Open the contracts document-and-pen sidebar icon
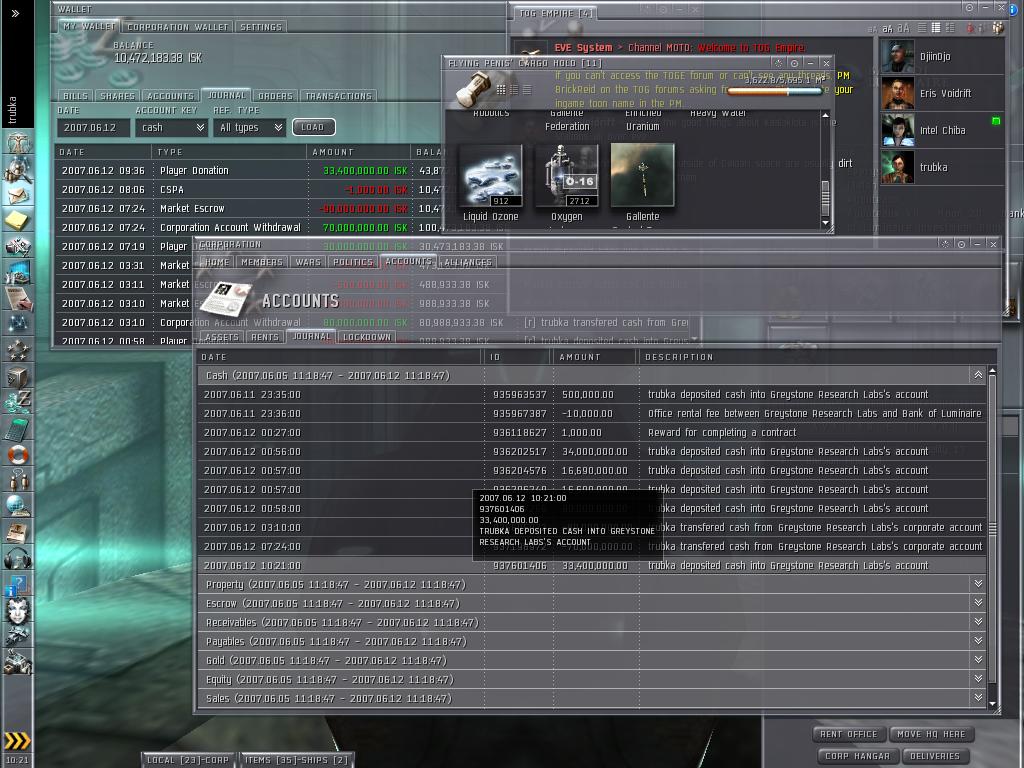Image resolution: width=1024 pixels, height=768 pixels. click(18, 298)
